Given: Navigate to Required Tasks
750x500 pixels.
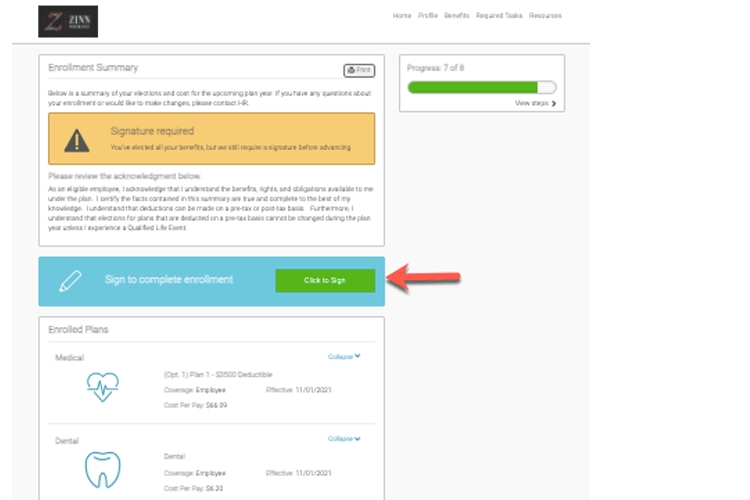Looking at the screenshot, I should coord(497,16).
